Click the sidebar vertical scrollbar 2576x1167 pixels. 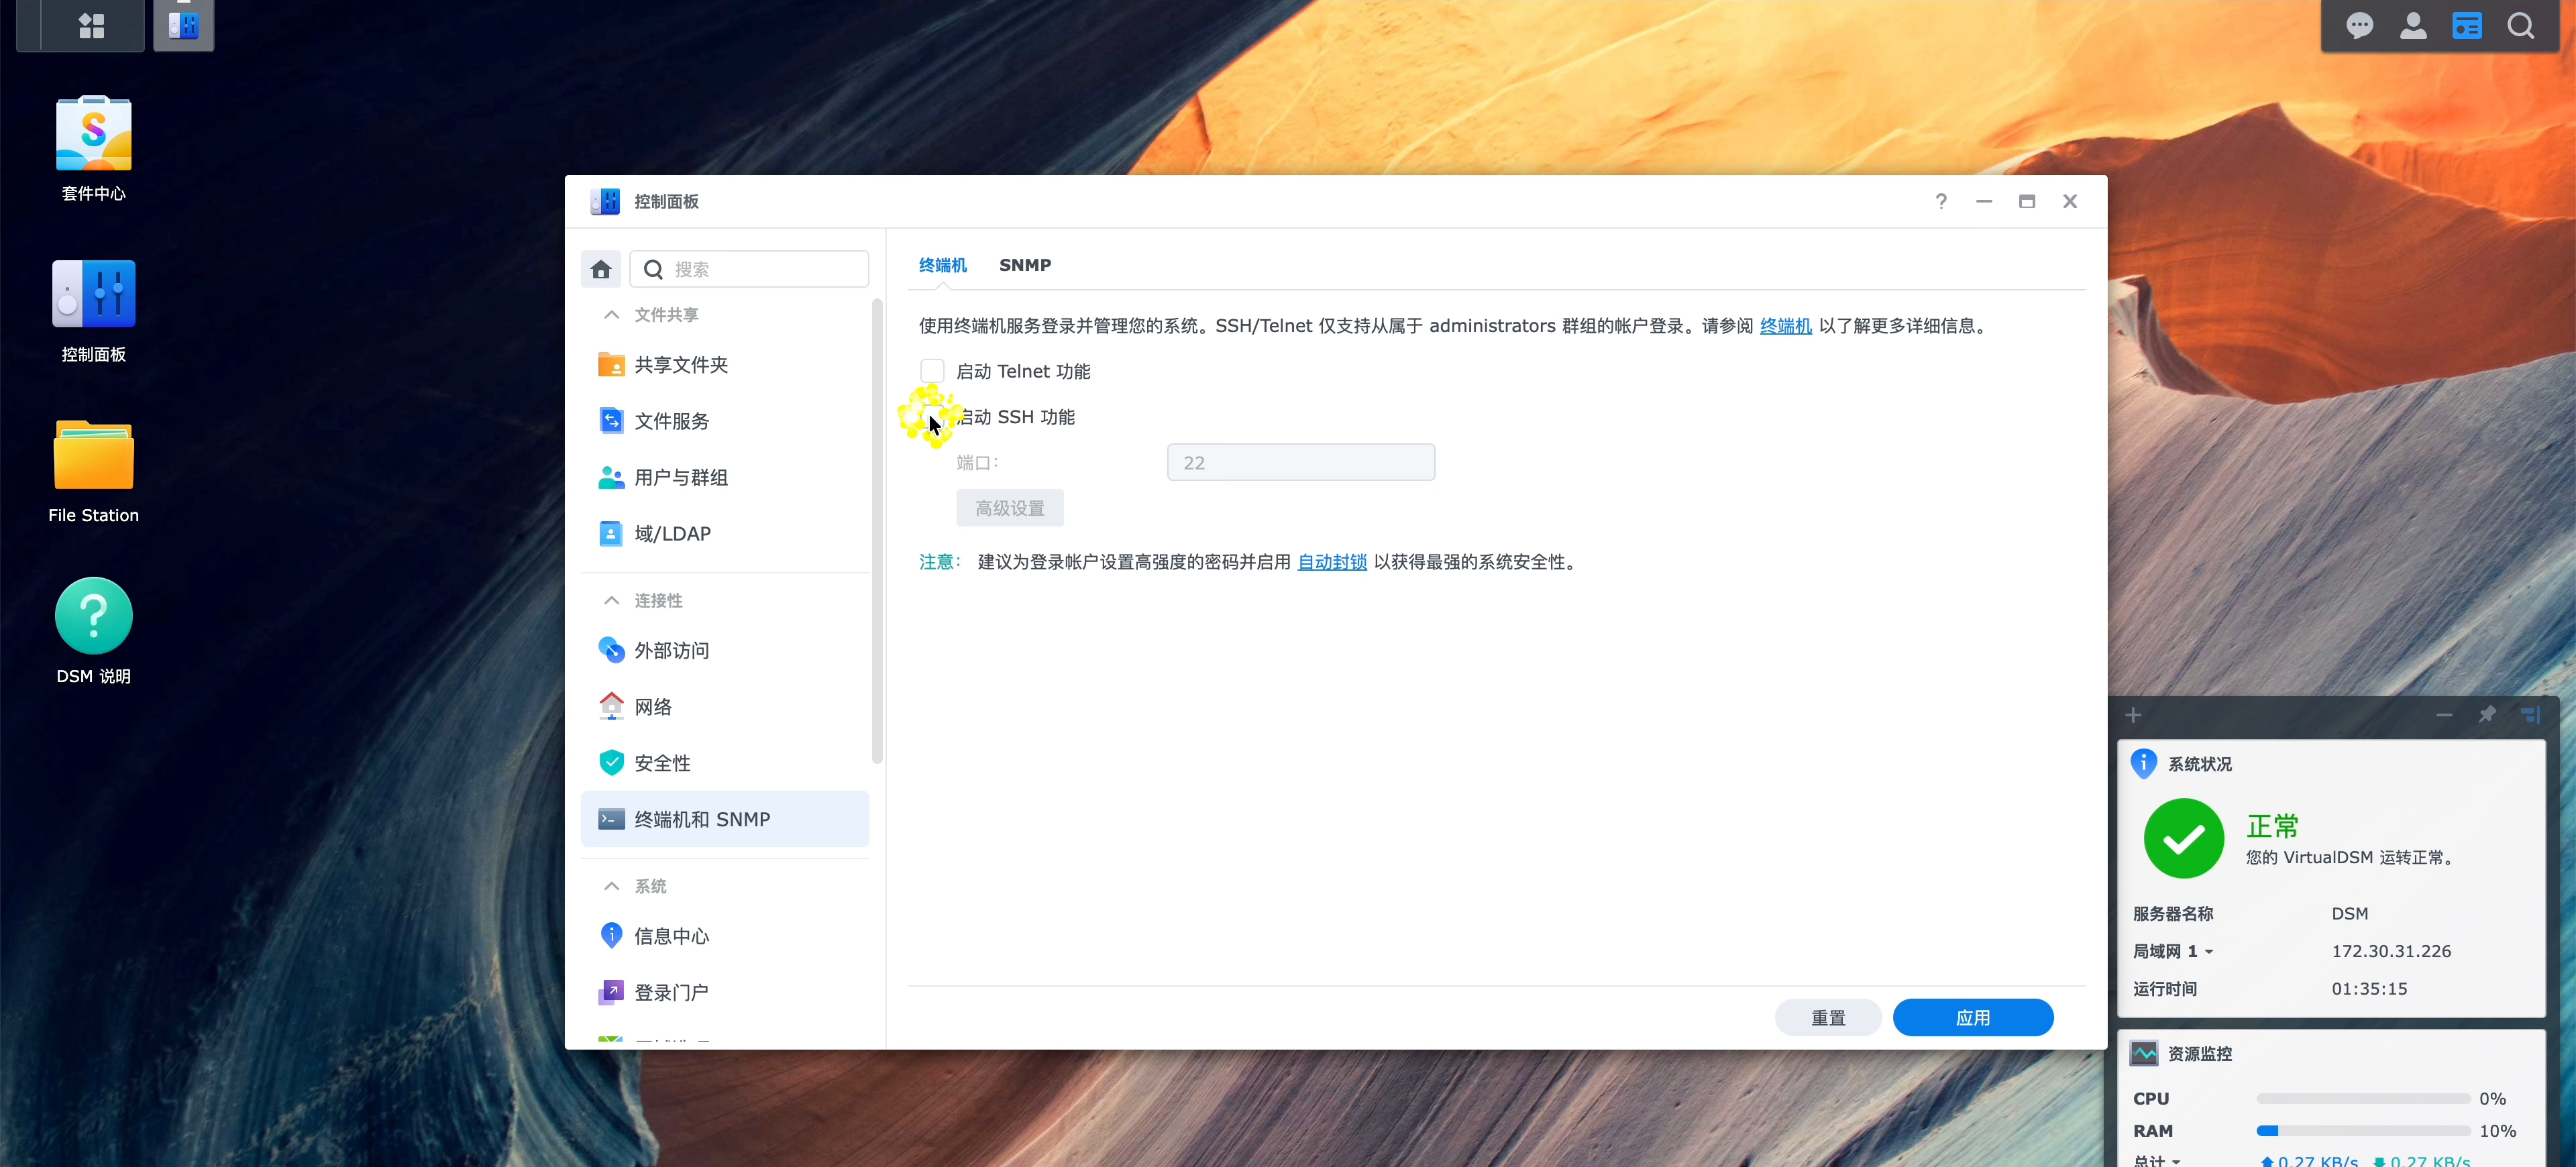[877, 530]
